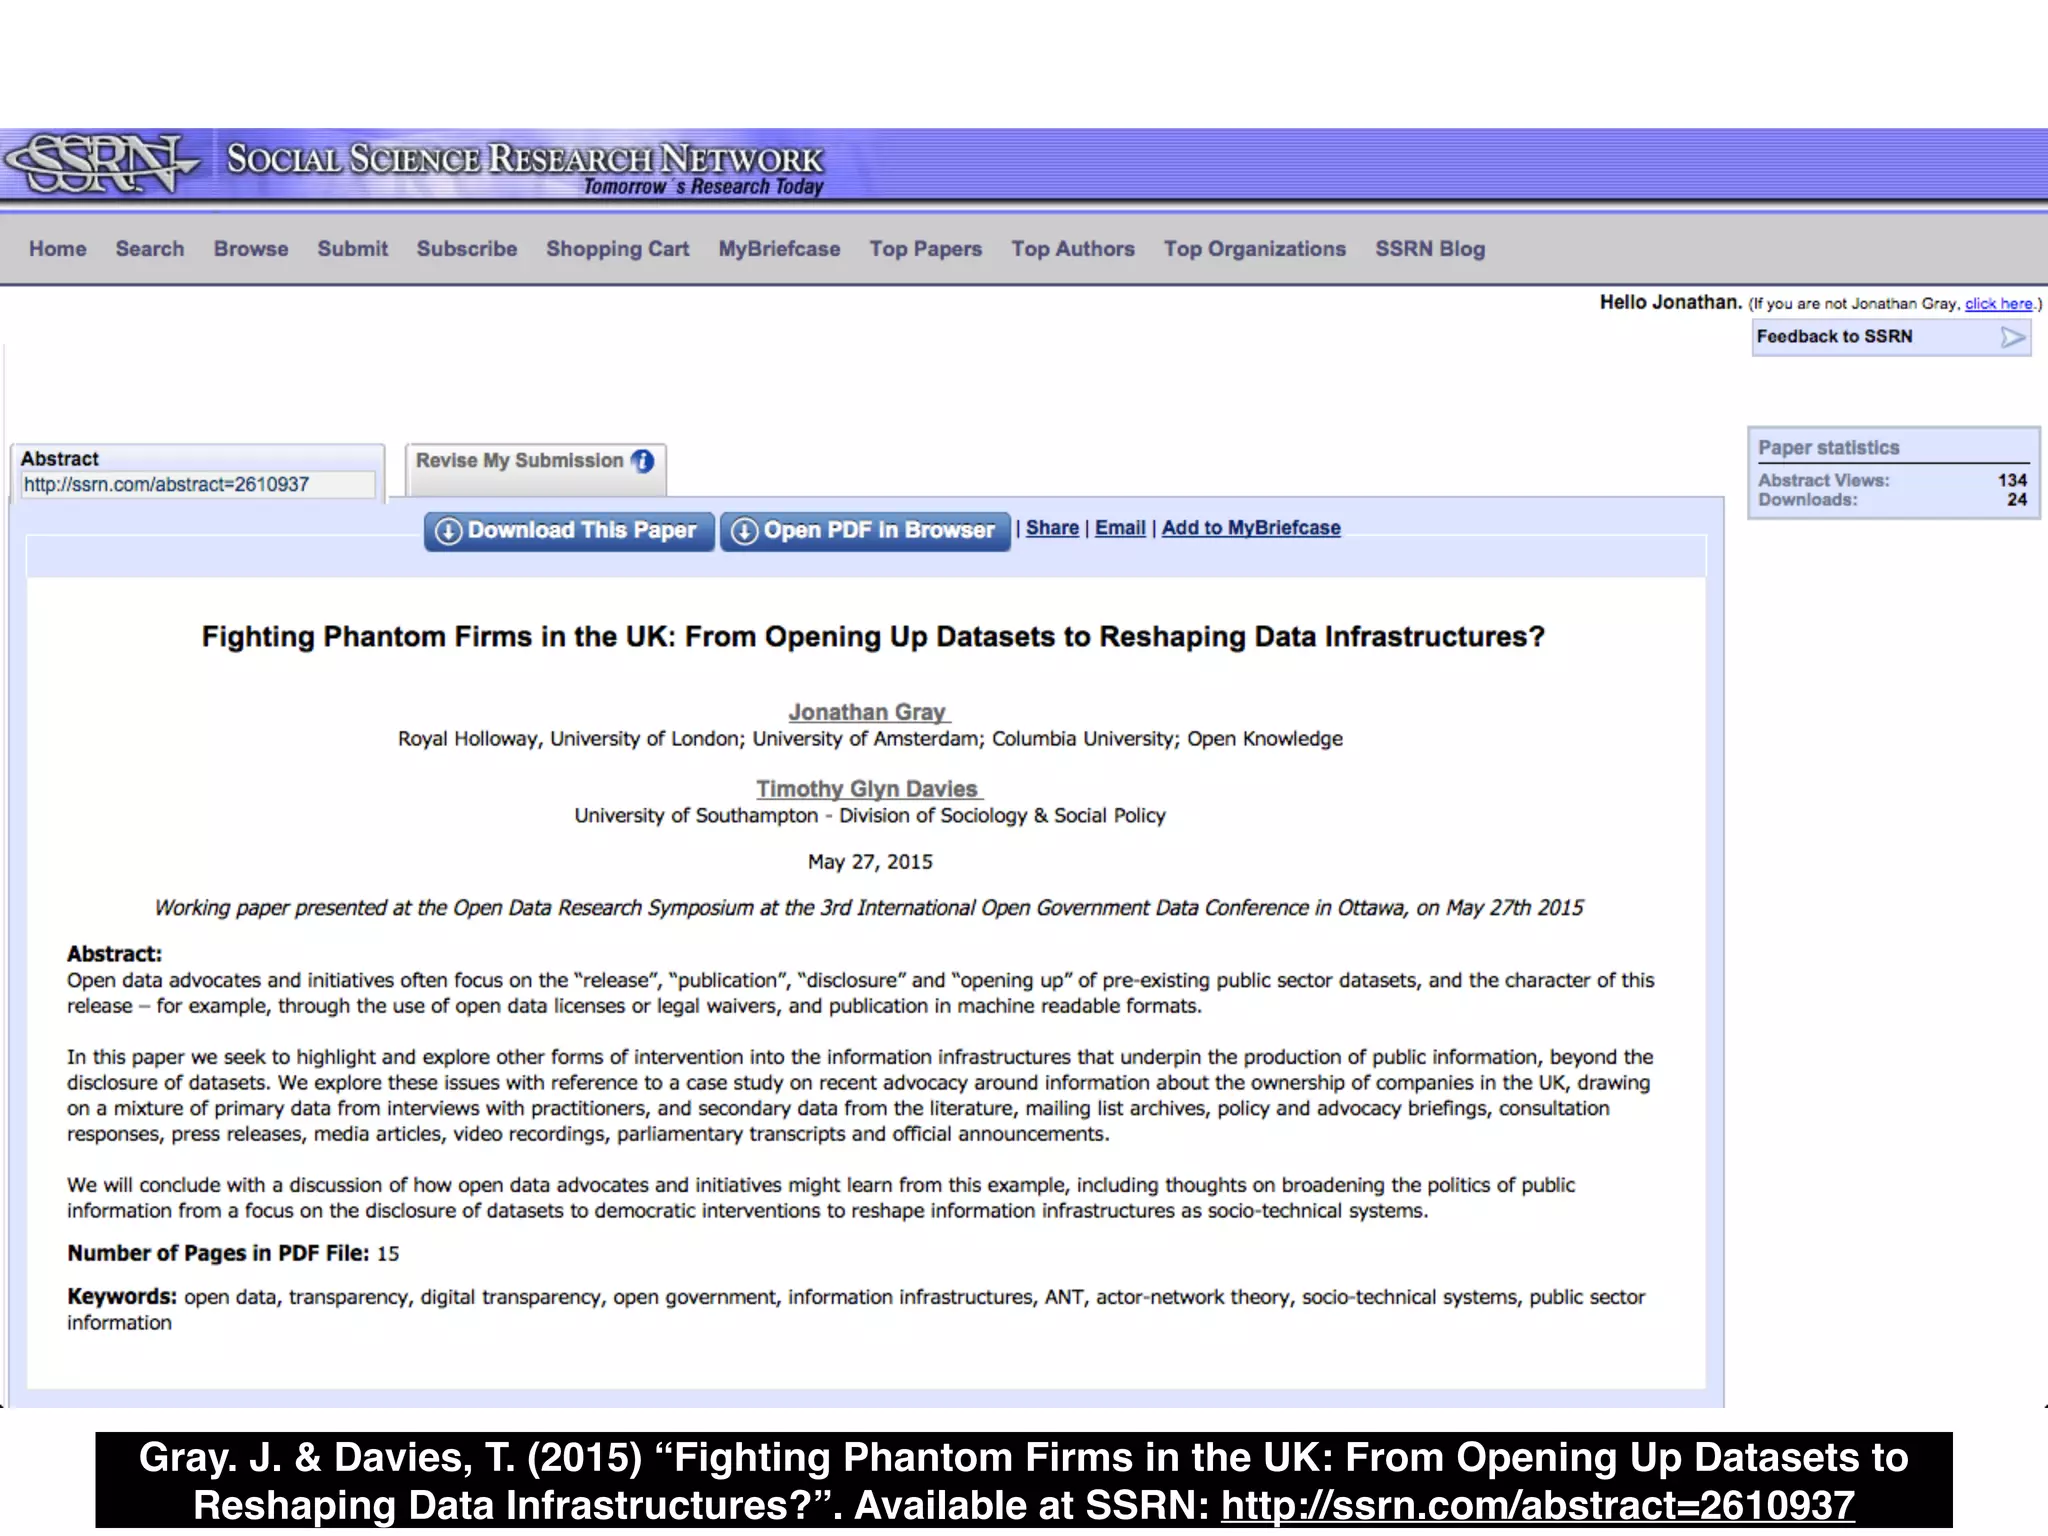This screenshot has height=1536, width=2048.
Task: Select the Shopping Cart menu item
Action: click(x=617, y=249)
